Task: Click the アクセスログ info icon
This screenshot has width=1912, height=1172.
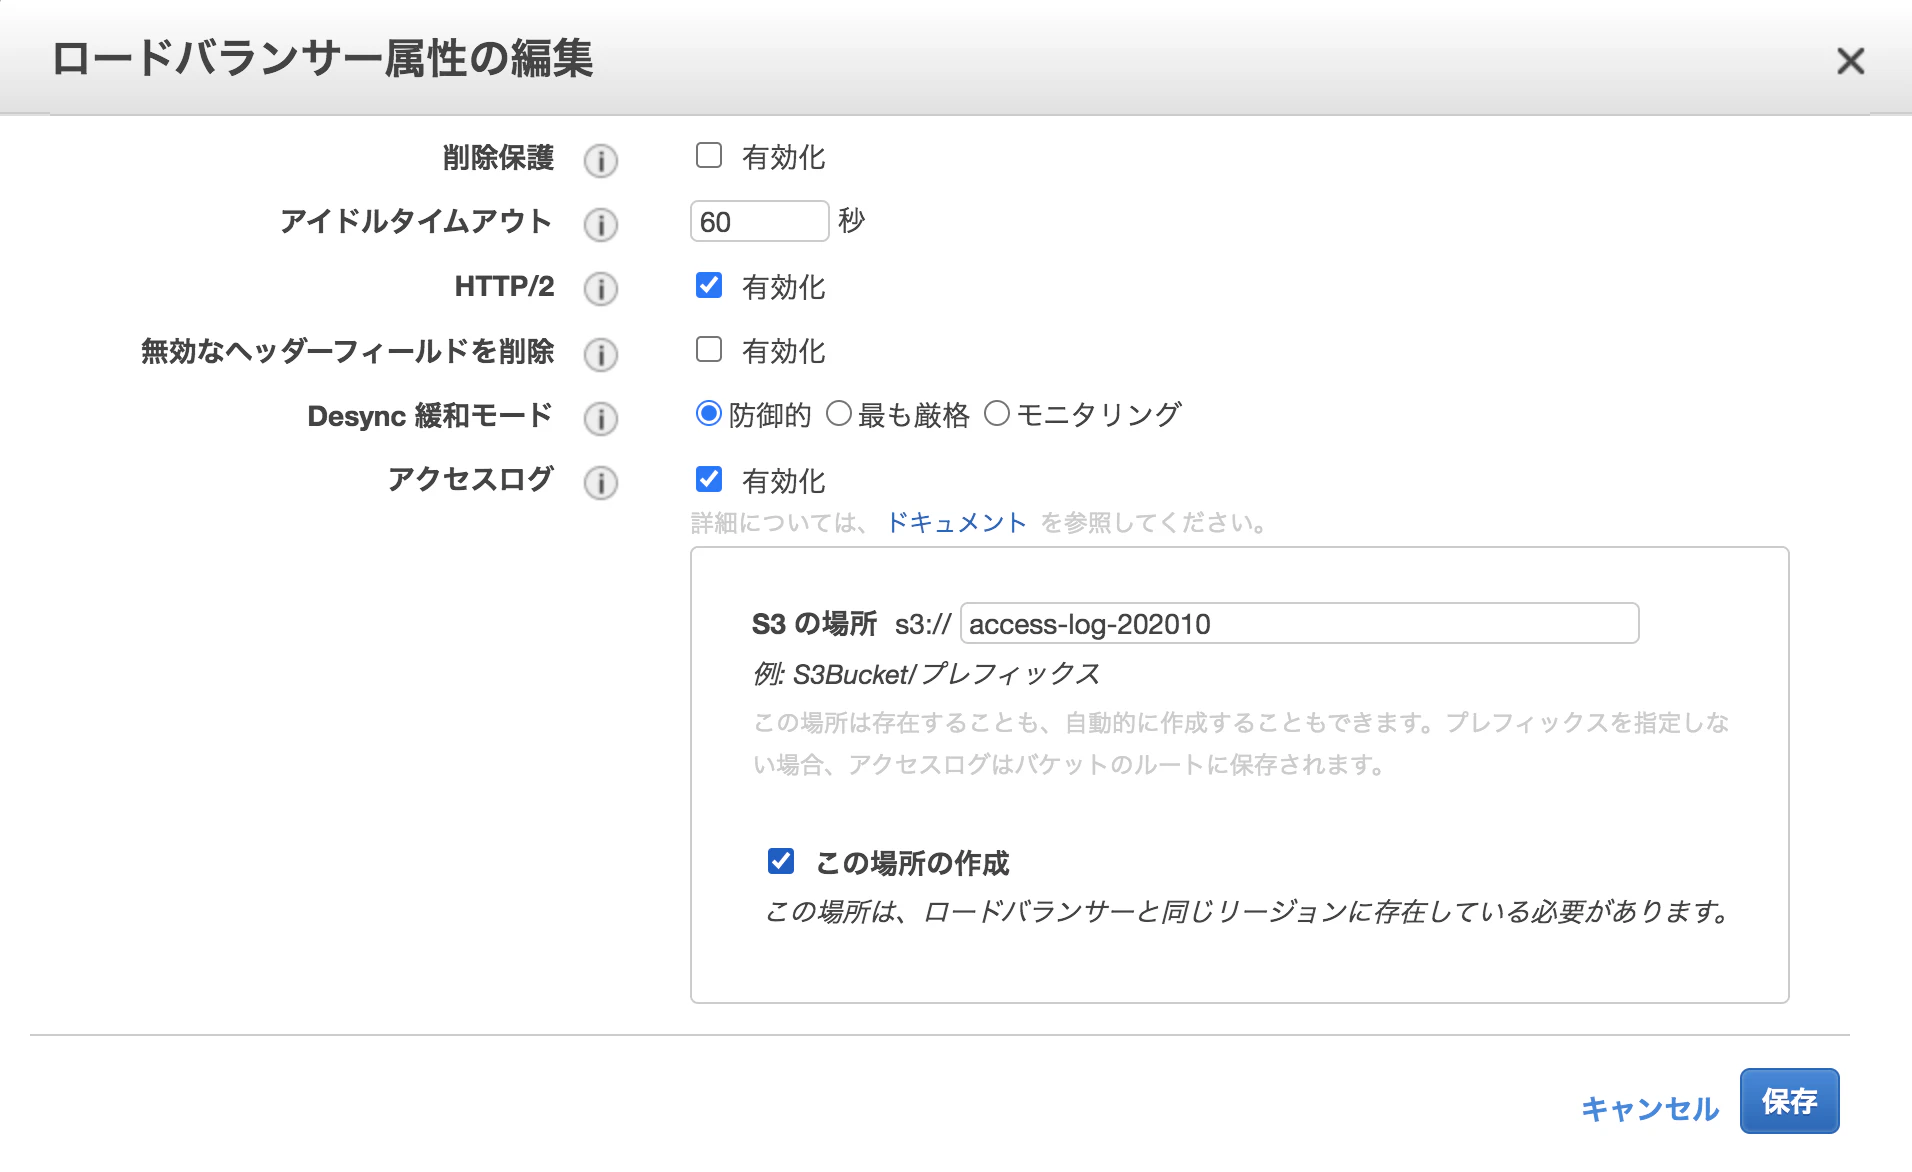Action: [x=601, y=483]
